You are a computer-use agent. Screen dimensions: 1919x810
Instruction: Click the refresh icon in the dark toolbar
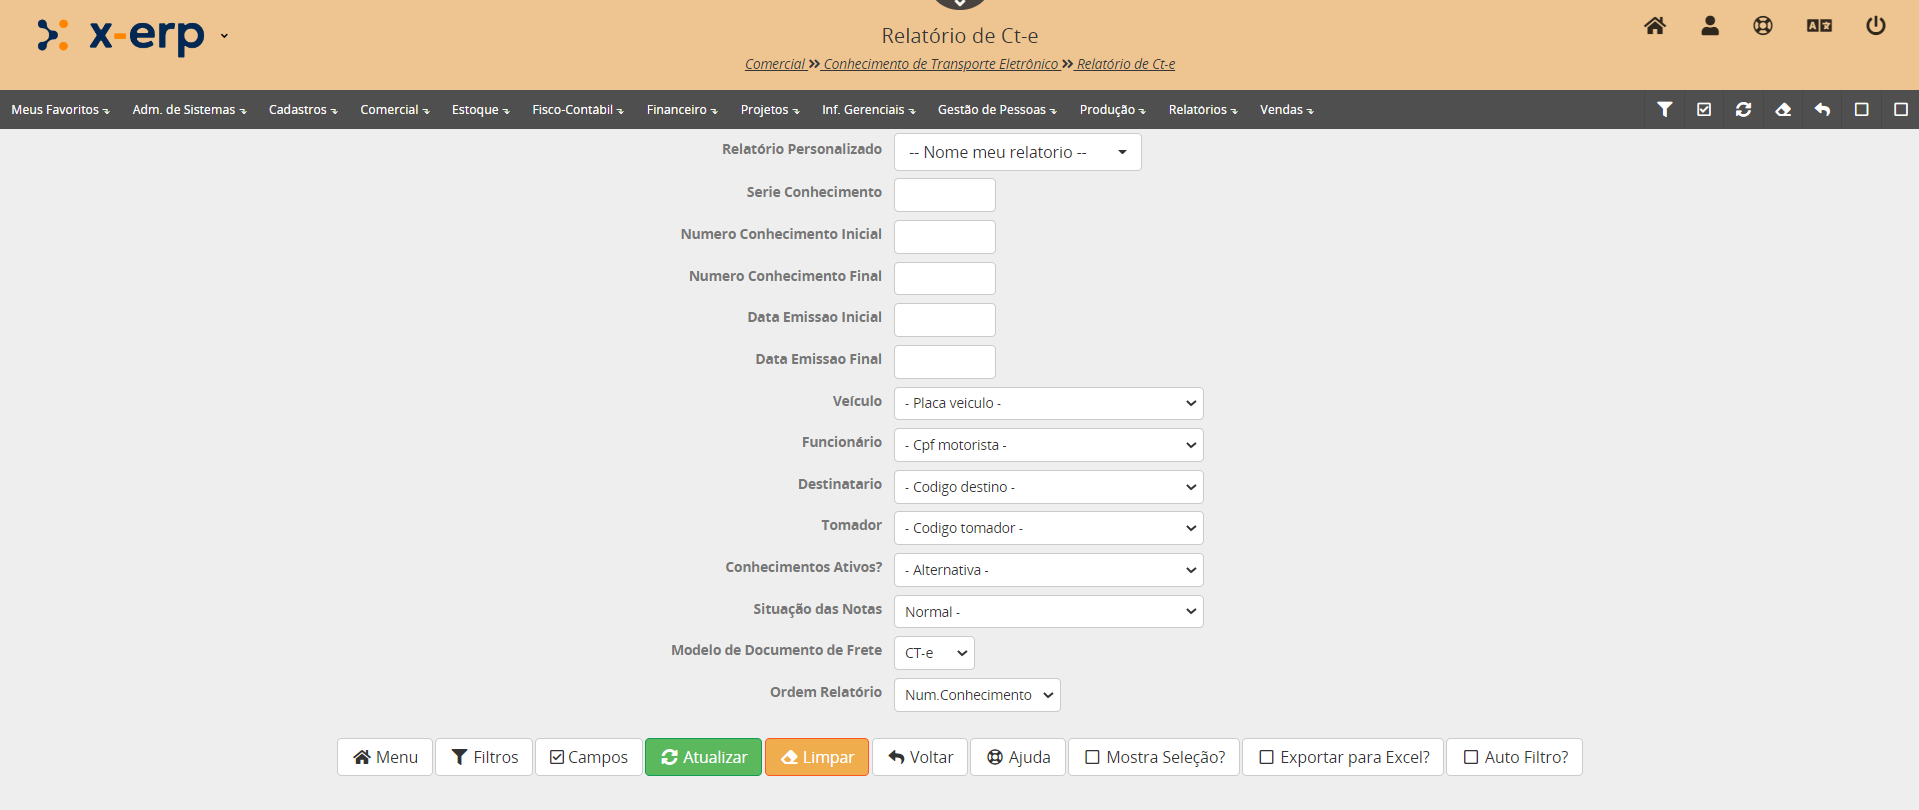pos(1743,110)
